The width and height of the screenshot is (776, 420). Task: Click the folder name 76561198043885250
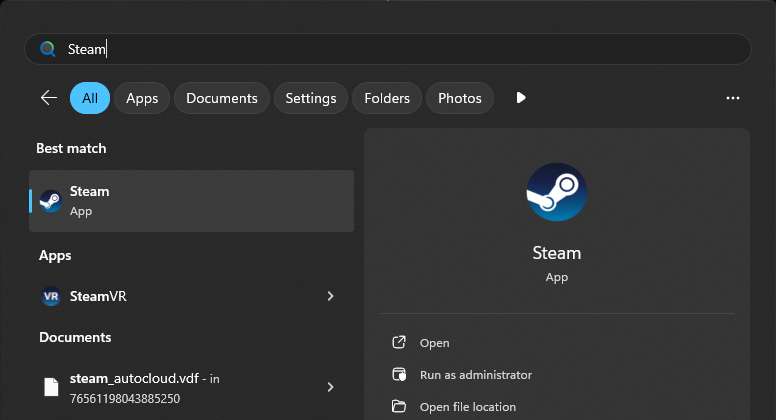[125, 399]
